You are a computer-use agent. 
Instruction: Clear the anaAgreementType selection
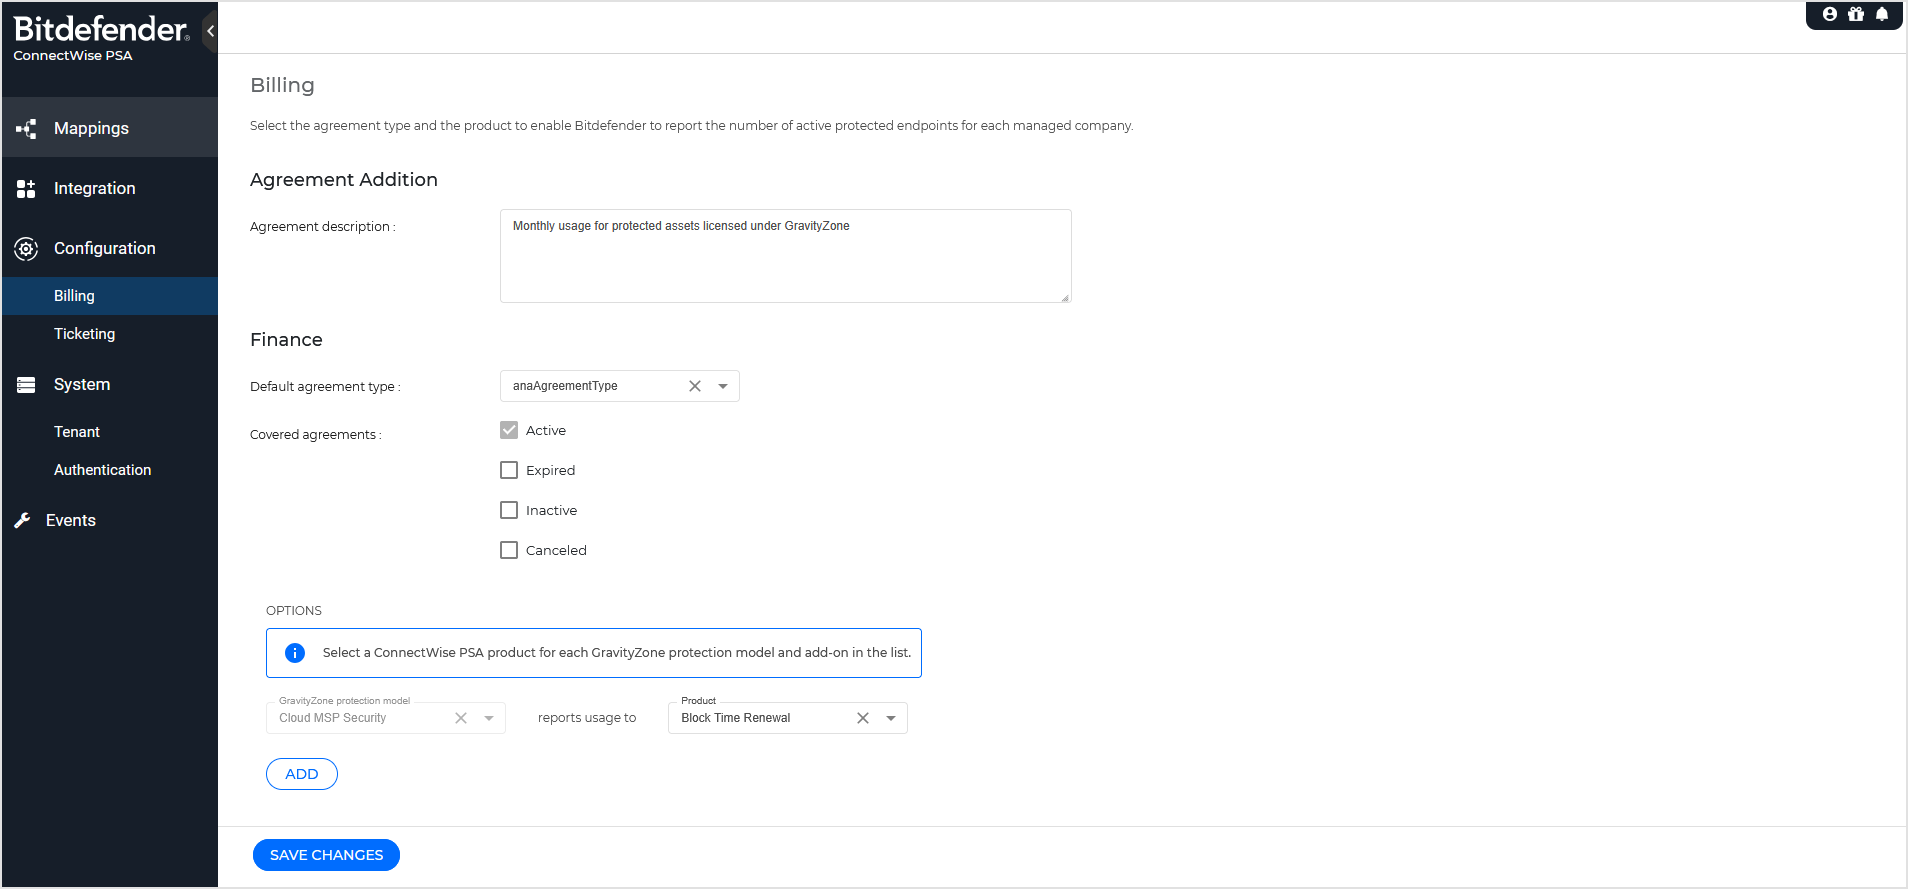(x=695, y=386)
